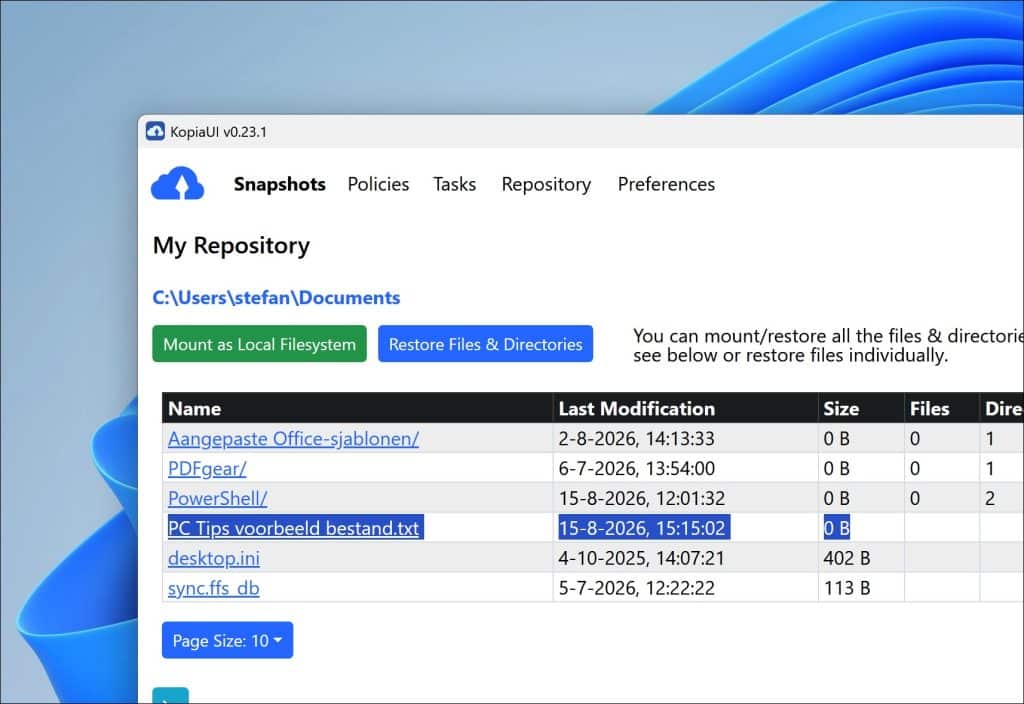Switch to the Policies tab
Screen dimensions: 1024x704
(378, 184)
